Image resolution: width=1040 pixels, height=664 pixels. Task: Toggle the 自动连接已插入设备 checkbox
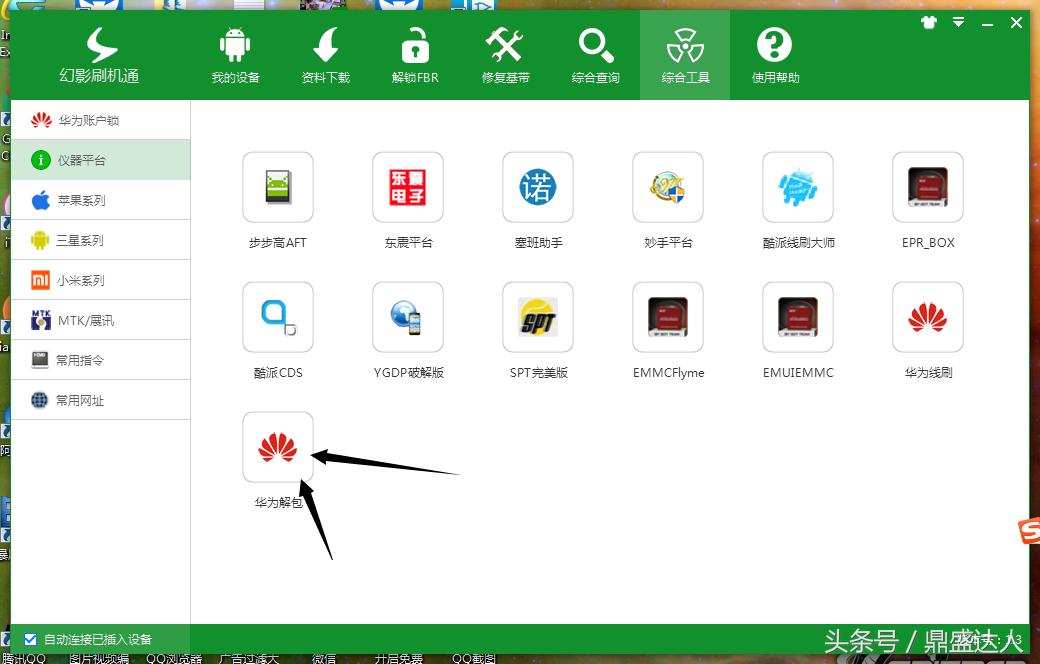click(31, 639)
